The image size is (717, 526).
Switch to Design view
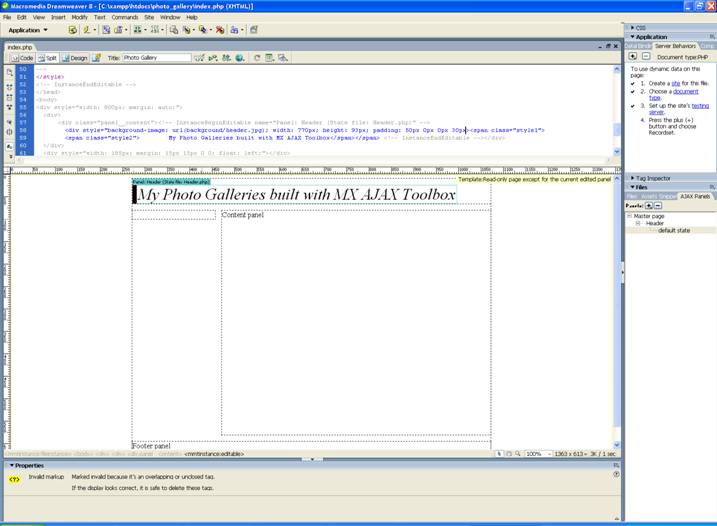75,58
